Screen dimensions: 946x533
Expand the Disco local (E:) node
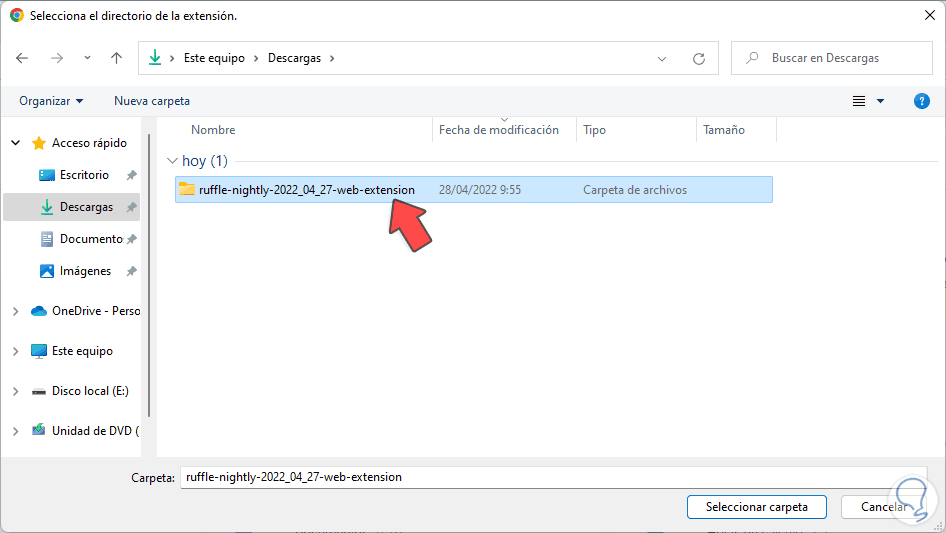click(x=16, y=391)
